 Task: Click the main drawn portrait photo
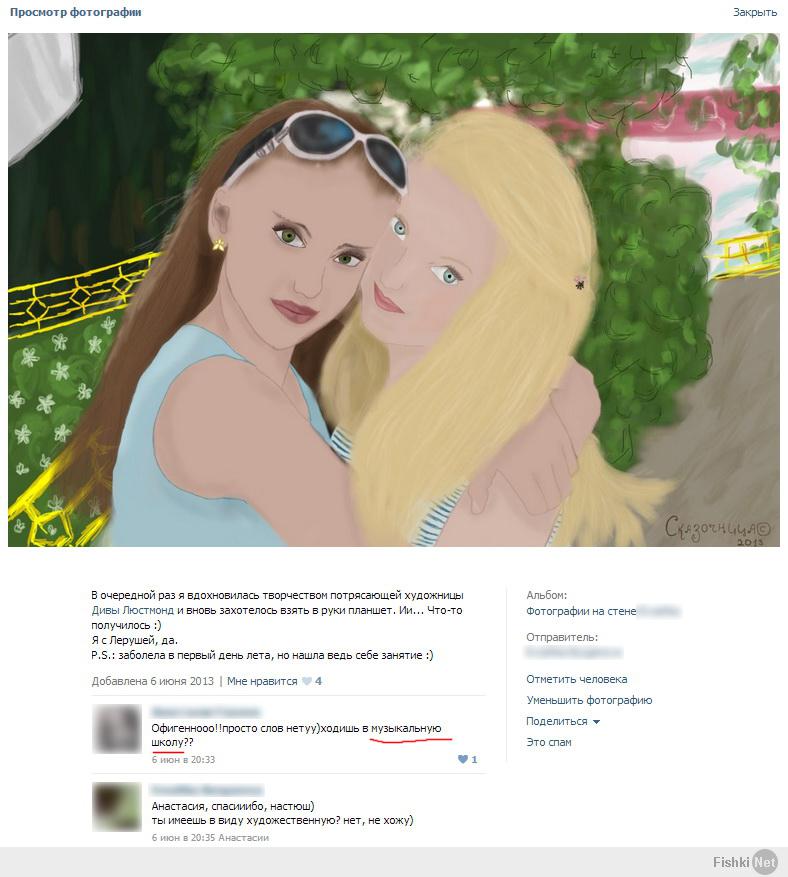[394, 290]
